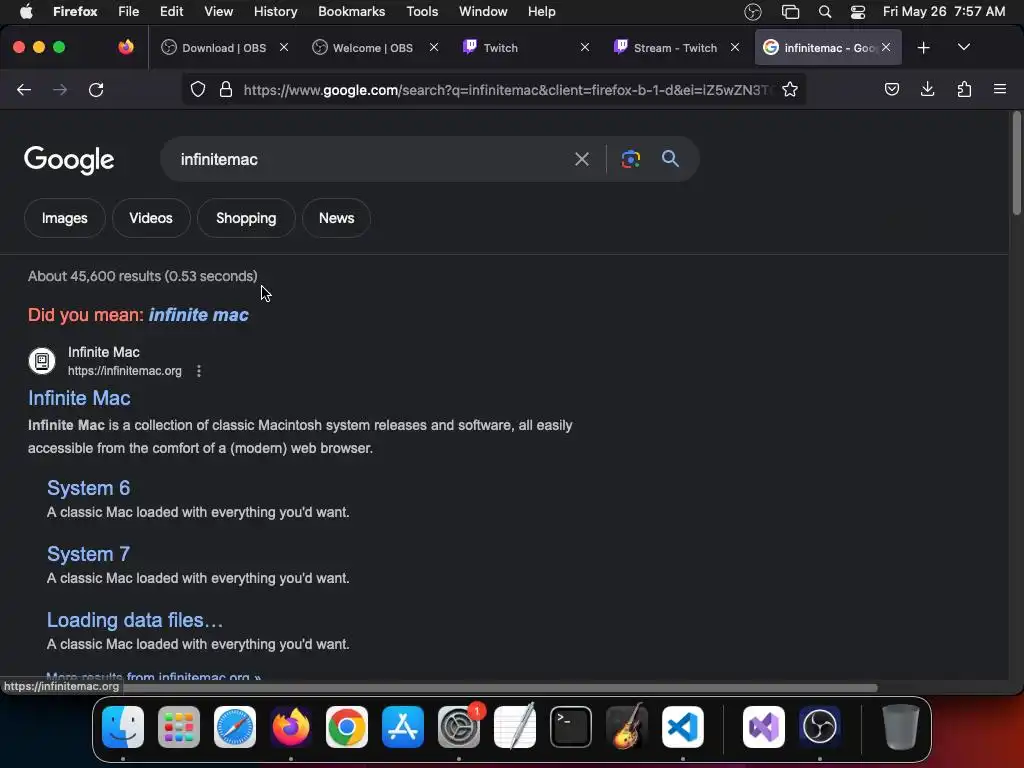This screenshot has height=768, width=1024.
Task: Open the extensions puzzle icon
Action: (x=964, y=89)
